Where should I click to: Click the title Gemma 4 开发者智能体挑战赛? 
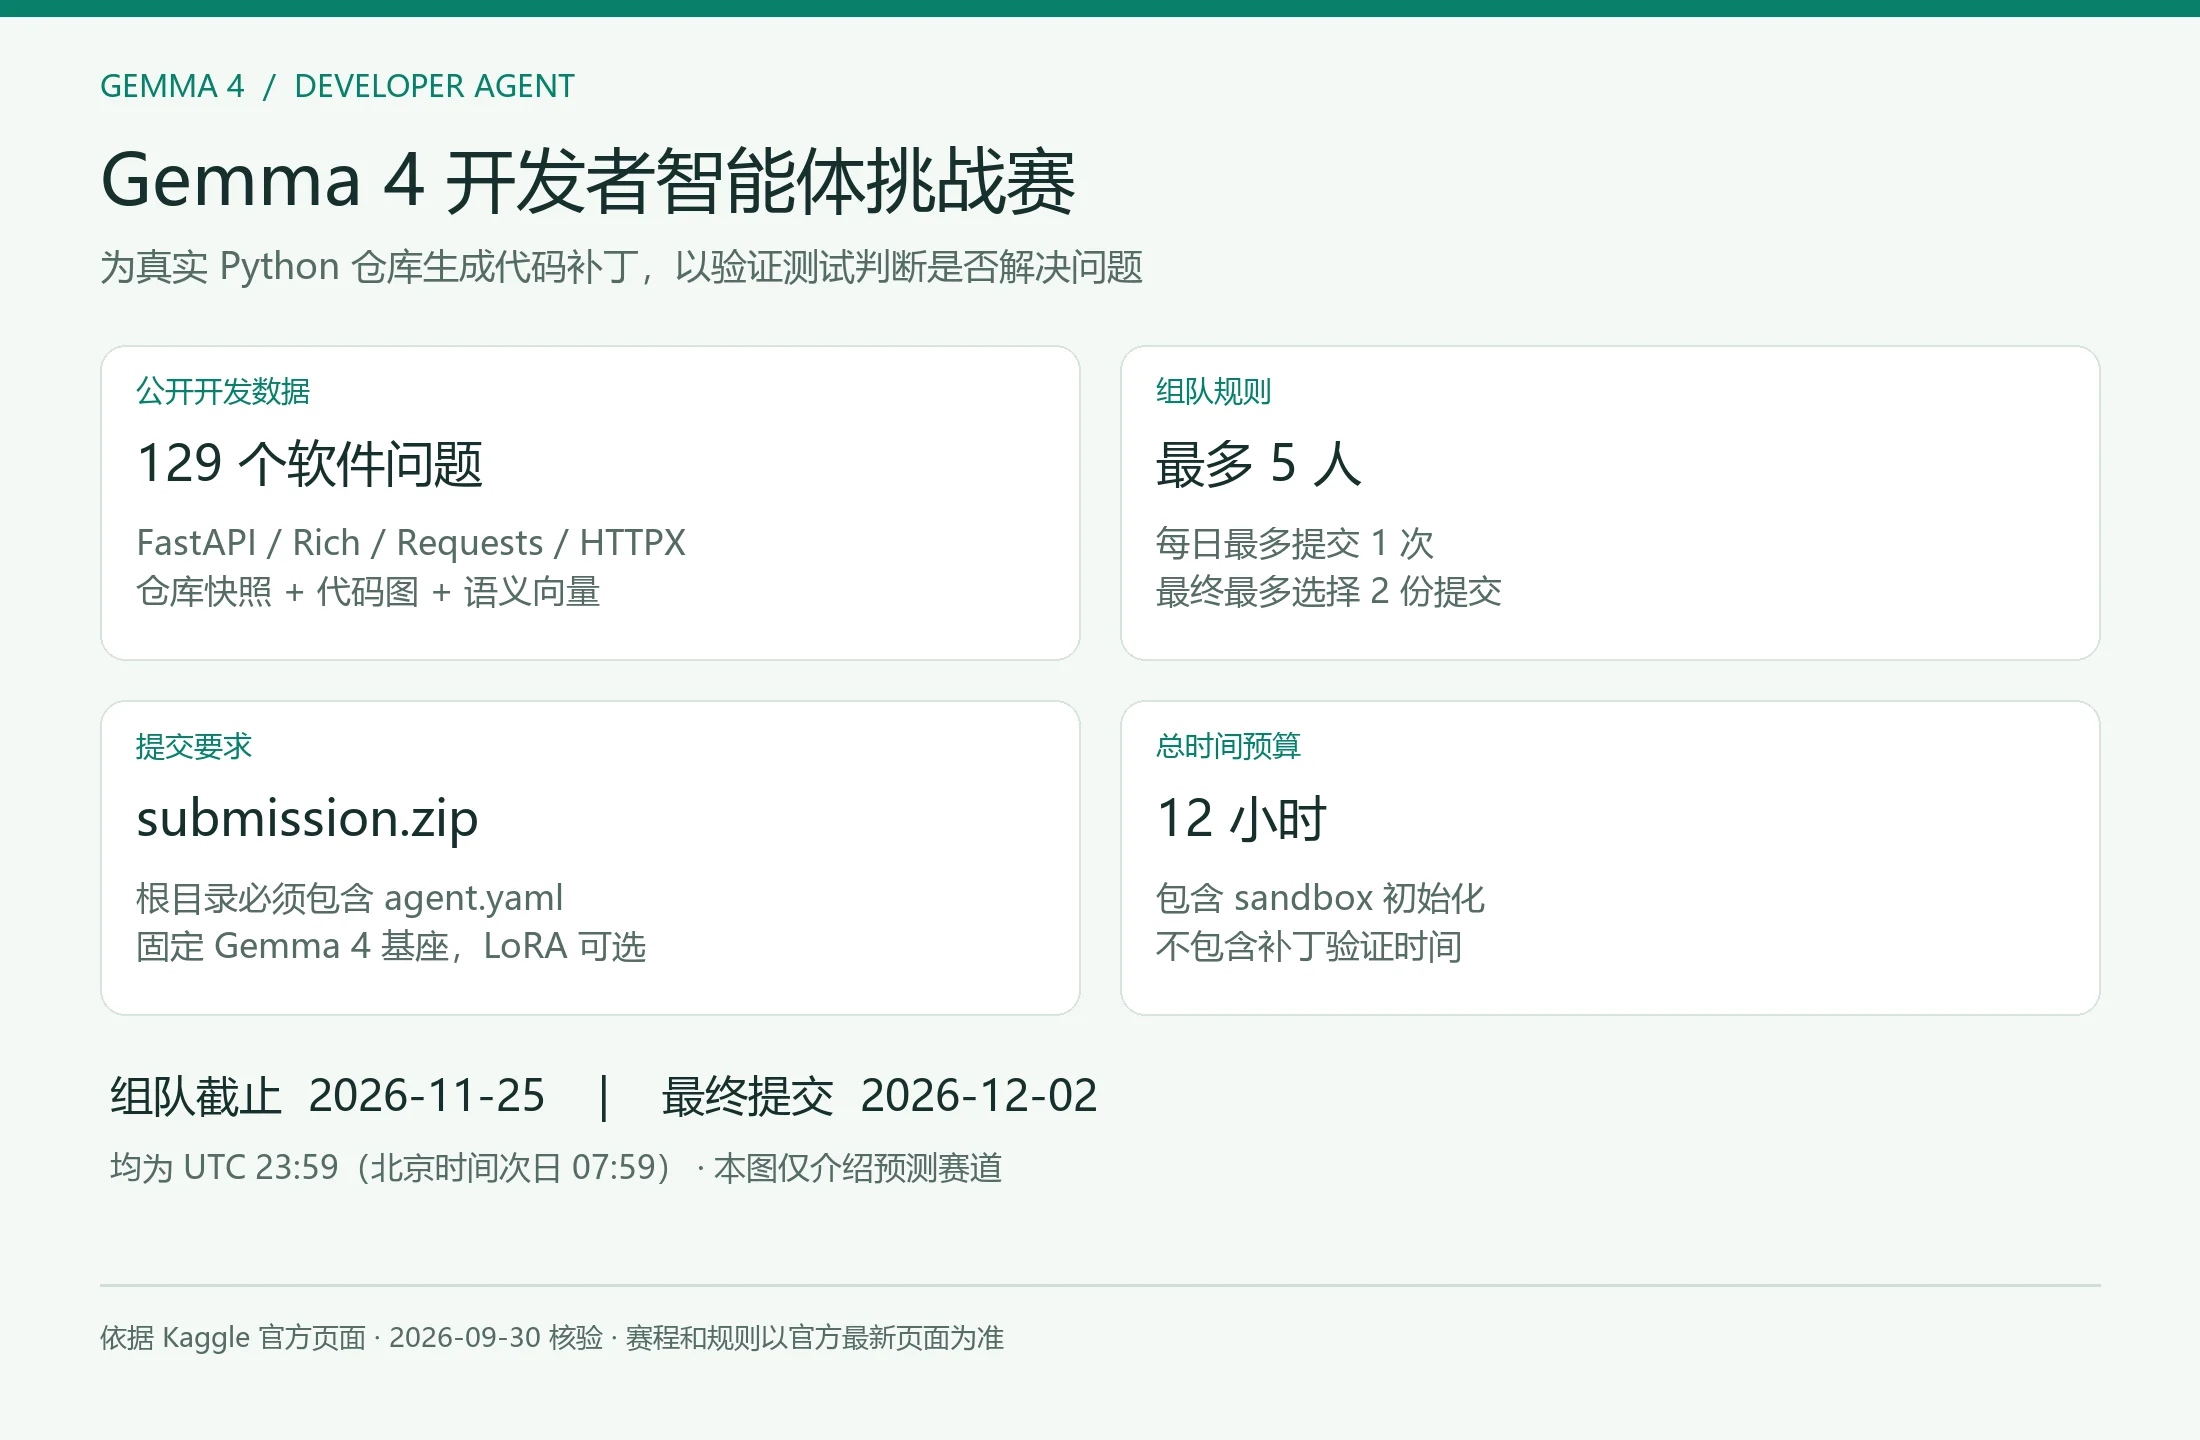coord(588,181)
